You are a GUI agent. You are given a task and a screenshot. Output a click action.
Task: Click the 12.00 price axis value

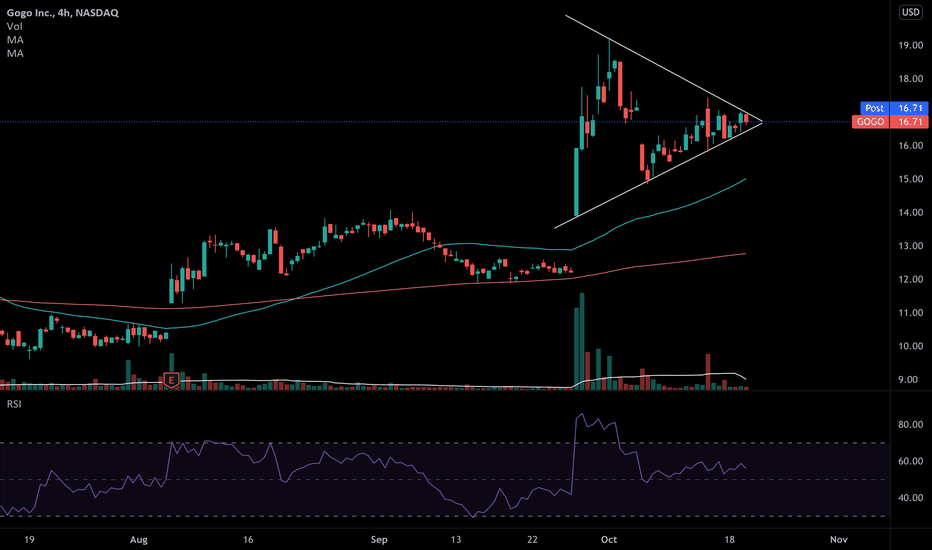pyautogui.click(x=911, y=279)
